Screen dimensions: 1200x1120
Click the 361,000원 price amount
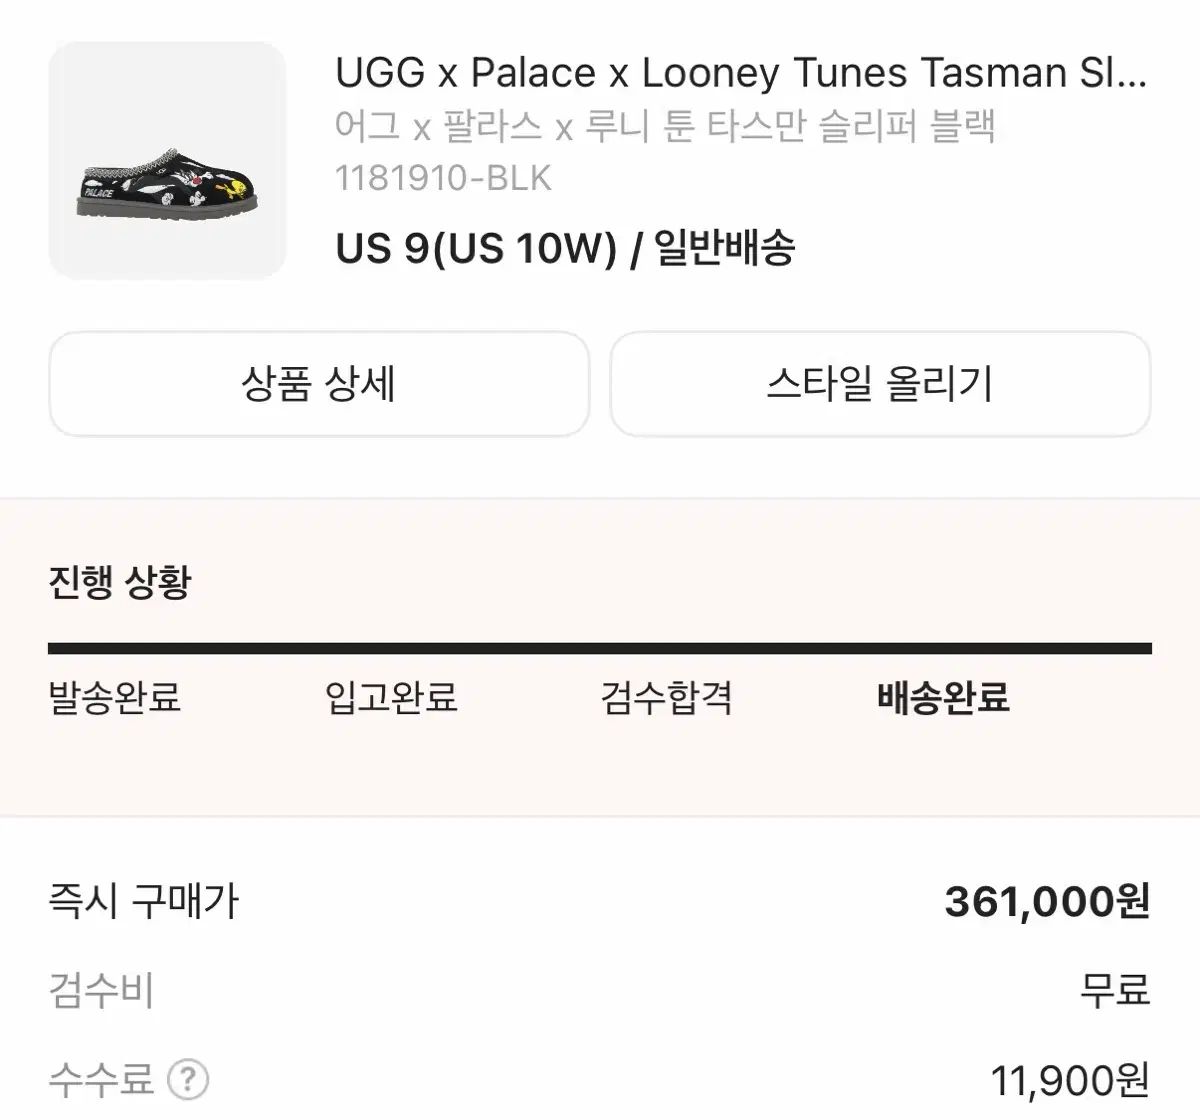[1047, 901]
